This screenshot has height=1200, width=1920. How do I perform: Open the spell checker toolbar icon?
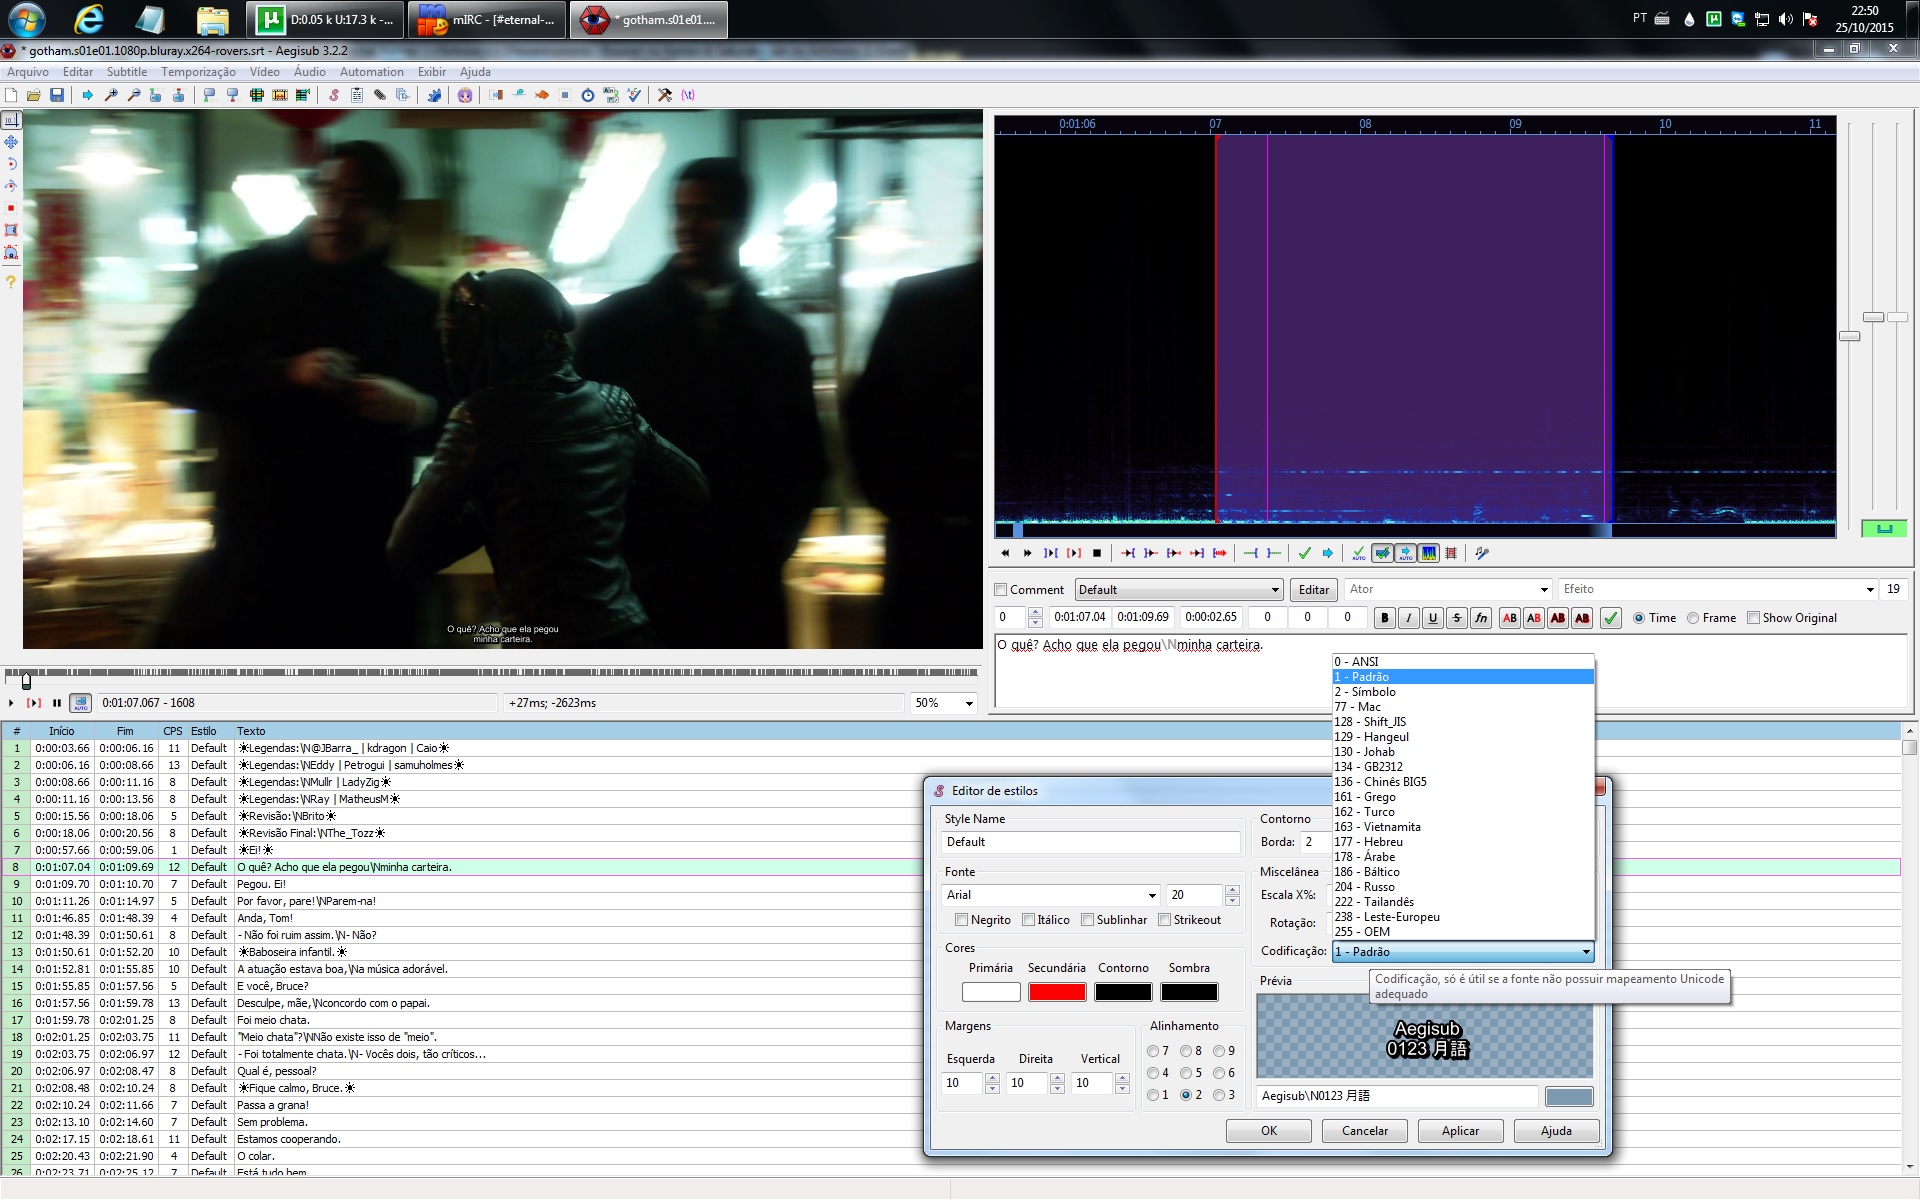pos(634,95)
